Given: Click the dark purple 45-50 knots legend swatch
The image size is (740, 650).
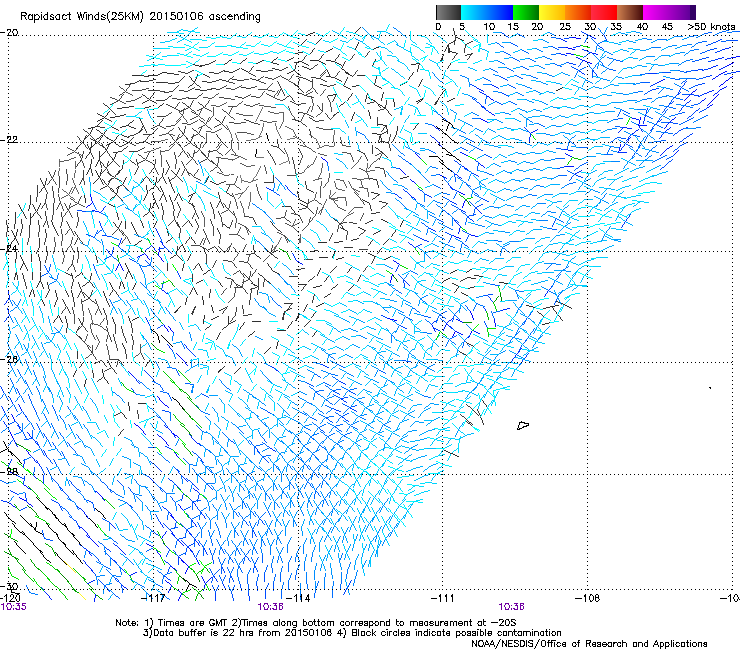Looking at the screenshot, I should click(682, 12).
